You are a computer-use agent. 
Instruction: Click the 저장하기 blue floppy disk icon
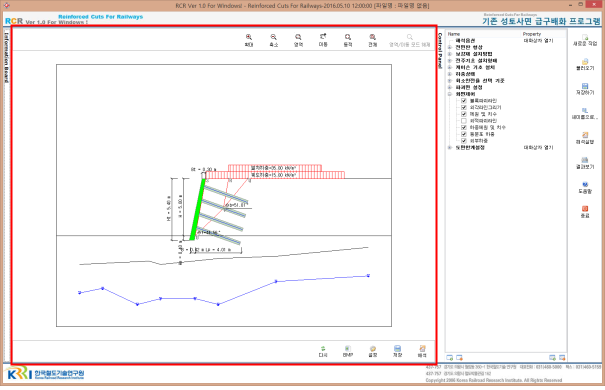tap(585, 86)
